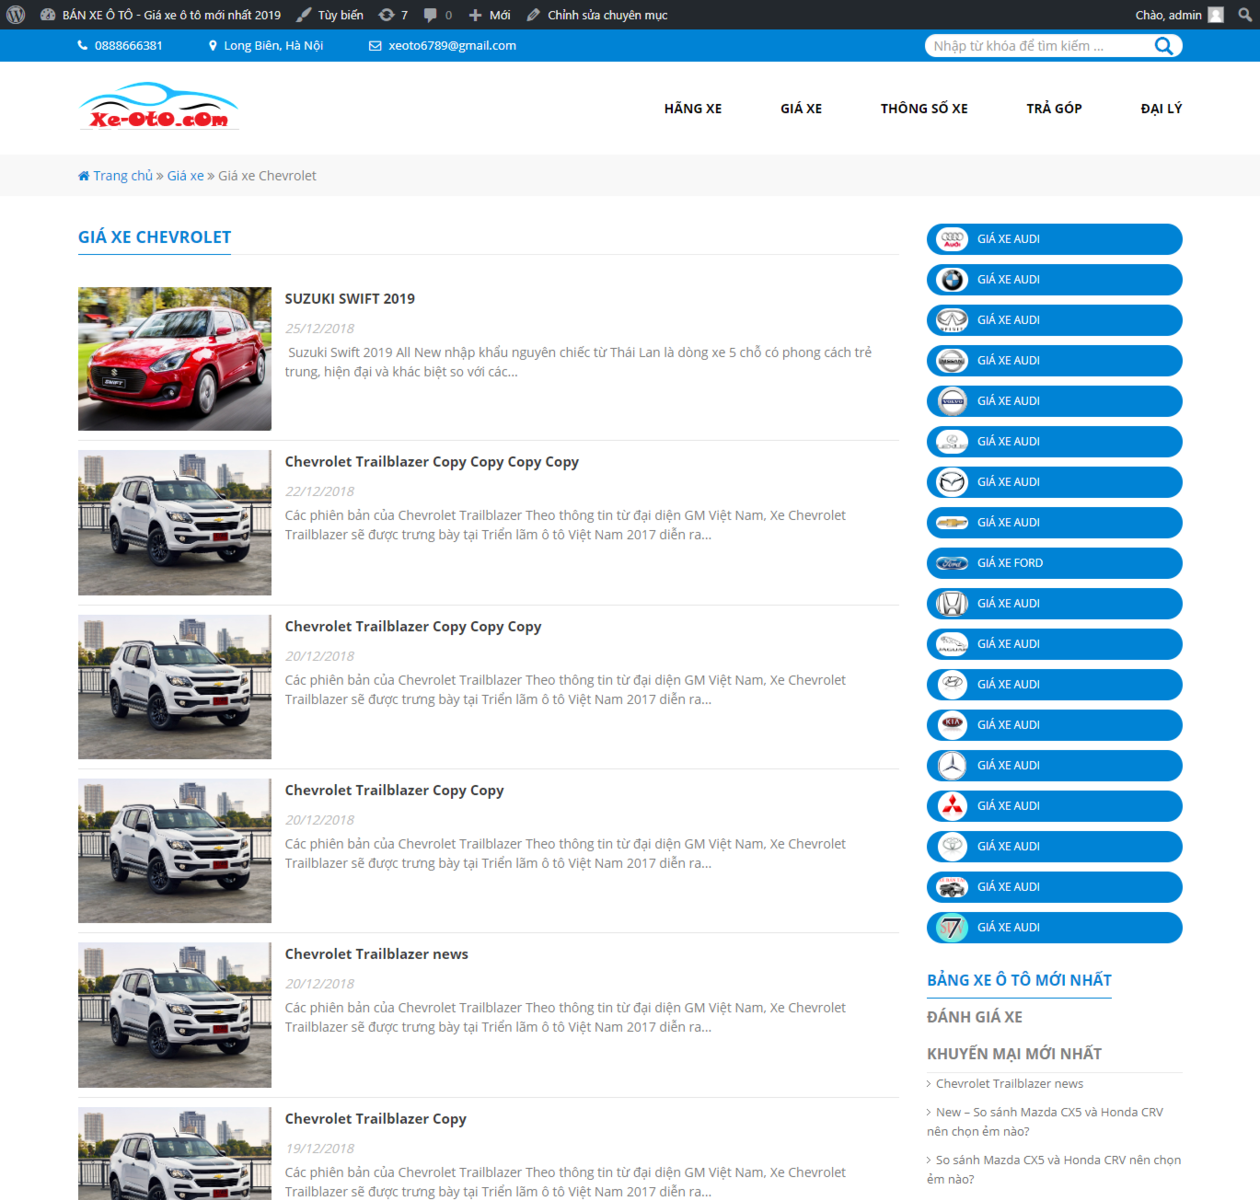The image size is (1260, 1200).
Task: Click Chào, admin account text
Action: (x=1168, y=15)
